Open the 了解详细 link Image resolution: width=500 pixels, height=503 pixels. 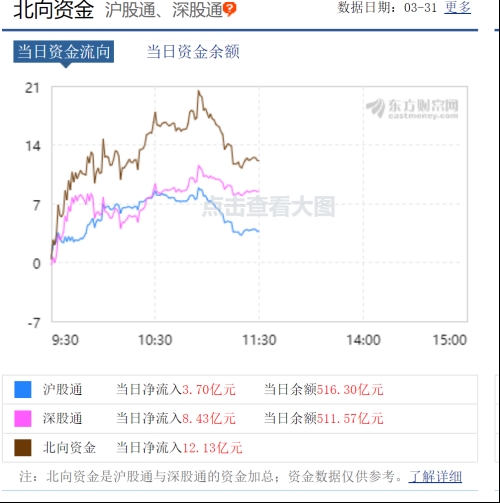(x=435, y=476)
